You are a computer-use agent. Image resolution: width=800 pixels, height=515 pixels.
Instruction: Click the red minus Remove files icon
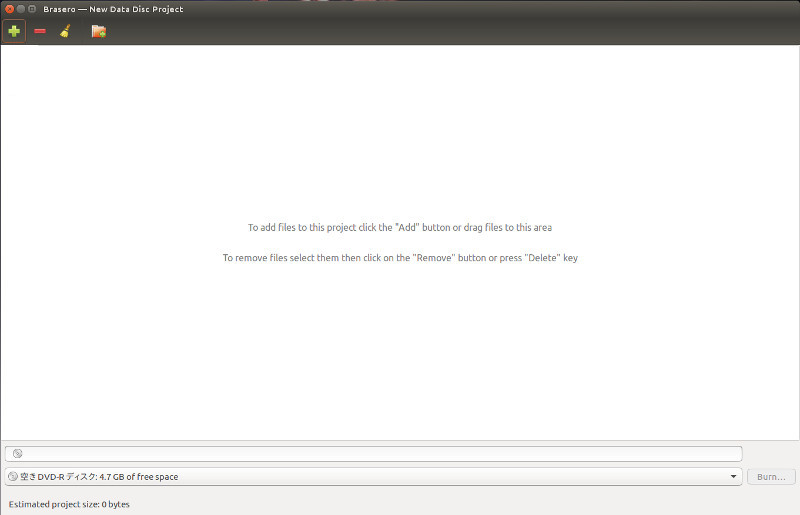(40, 31)
